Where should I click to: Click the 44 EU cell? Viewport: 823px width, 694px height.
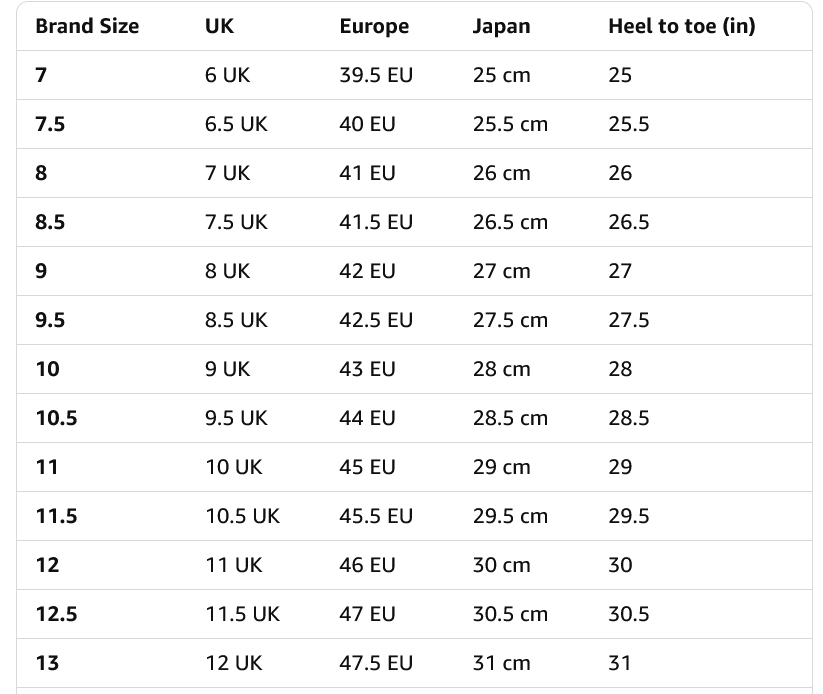point(367,418)
